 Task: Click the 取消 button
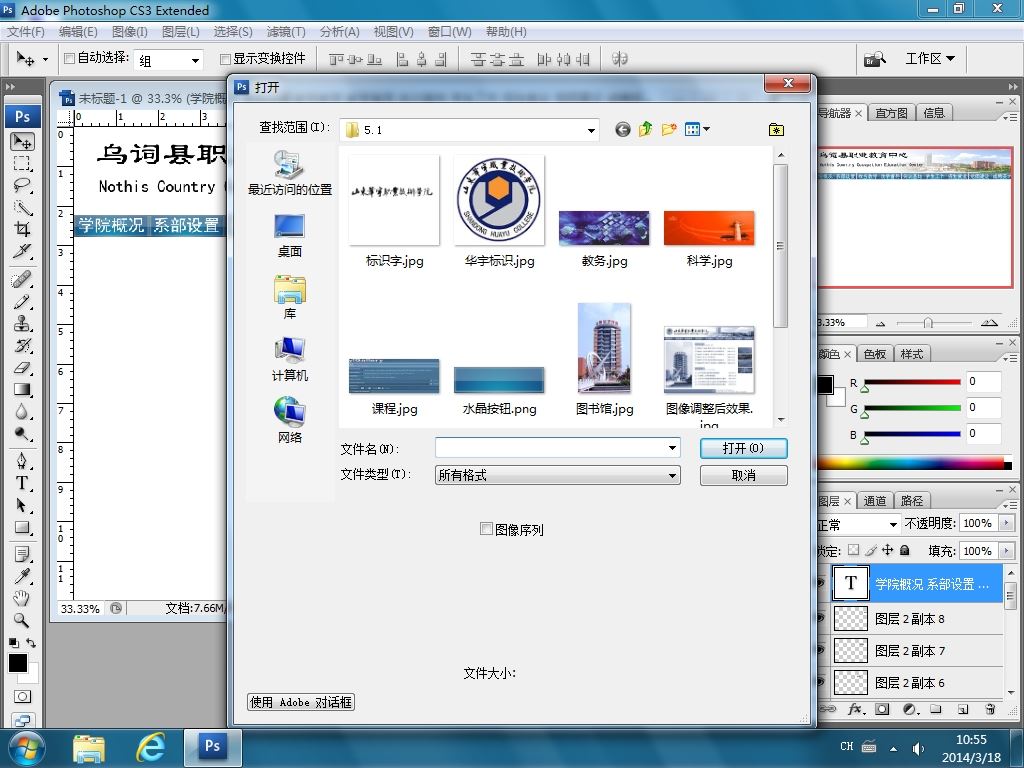tap(743, 475)
